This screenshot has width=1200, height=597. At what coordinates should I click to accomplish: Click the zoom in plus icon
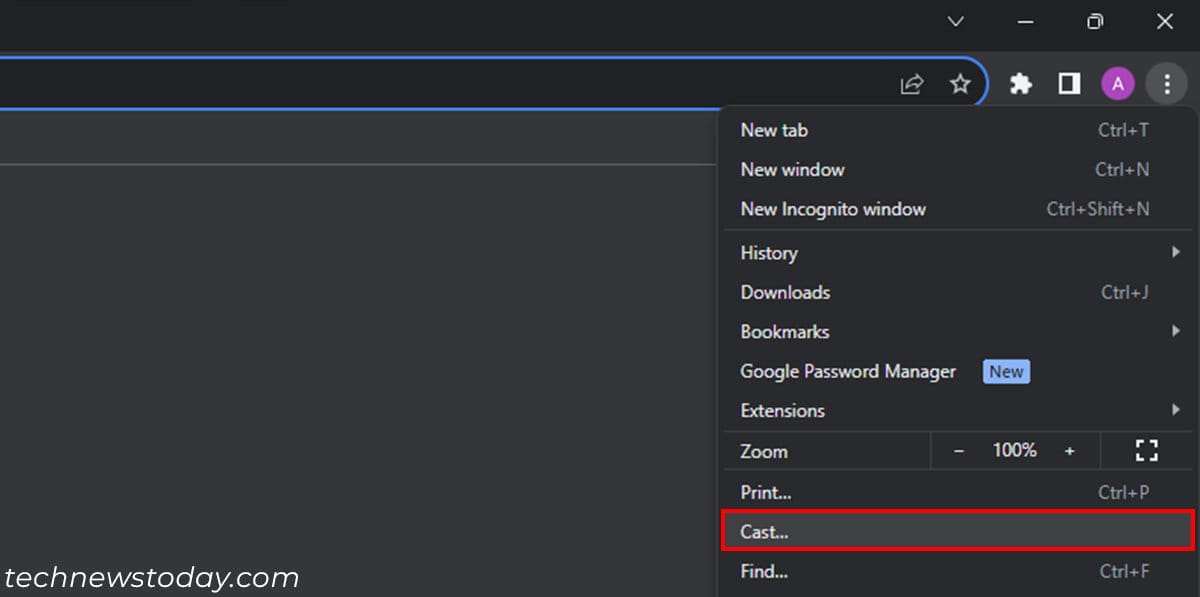pyautogui.click(x=1069, y=450)
